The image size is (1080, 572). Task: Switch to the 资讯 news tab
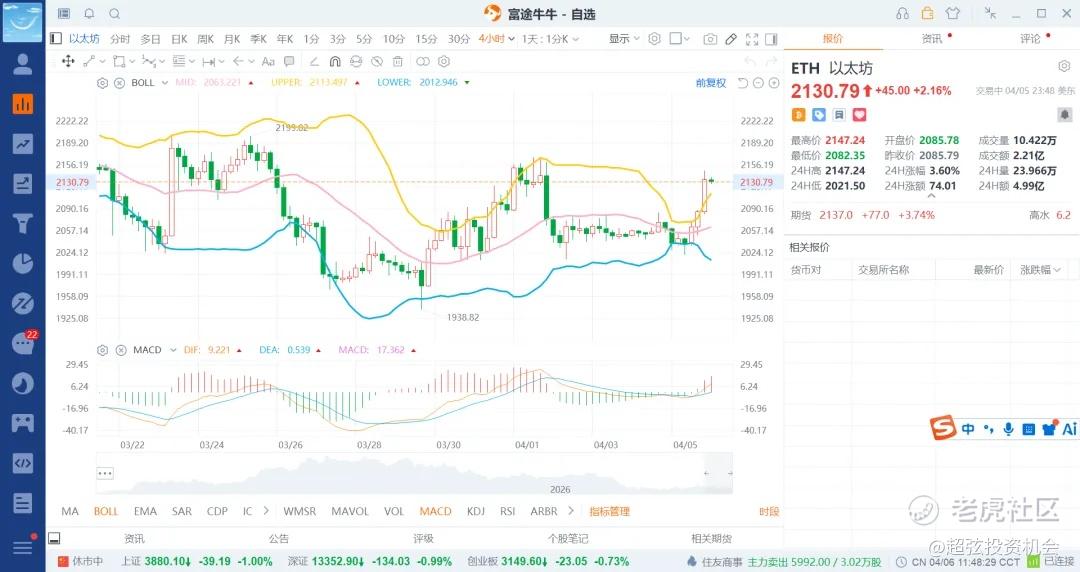click(x=932, y=39)
